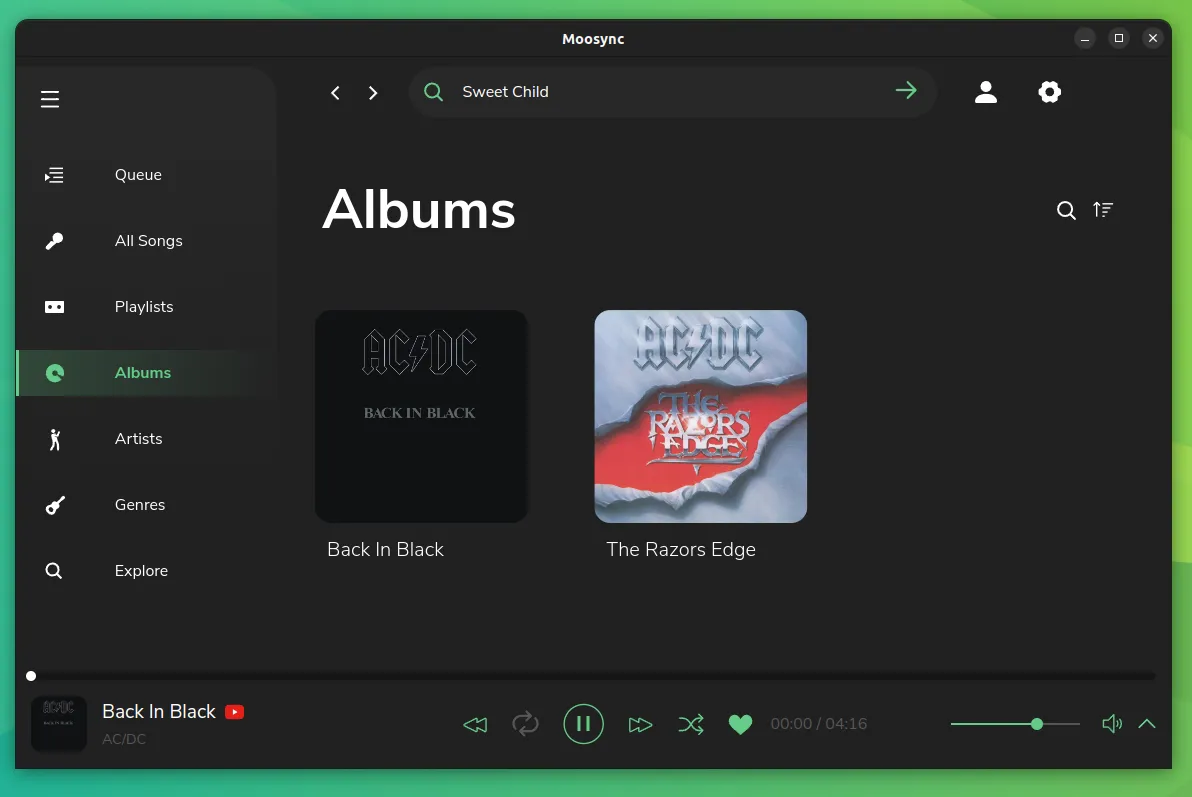Viewport: 1192px width, 797px height.
Task: Mute audio with speaker icon
Action: coord(1112,724)
